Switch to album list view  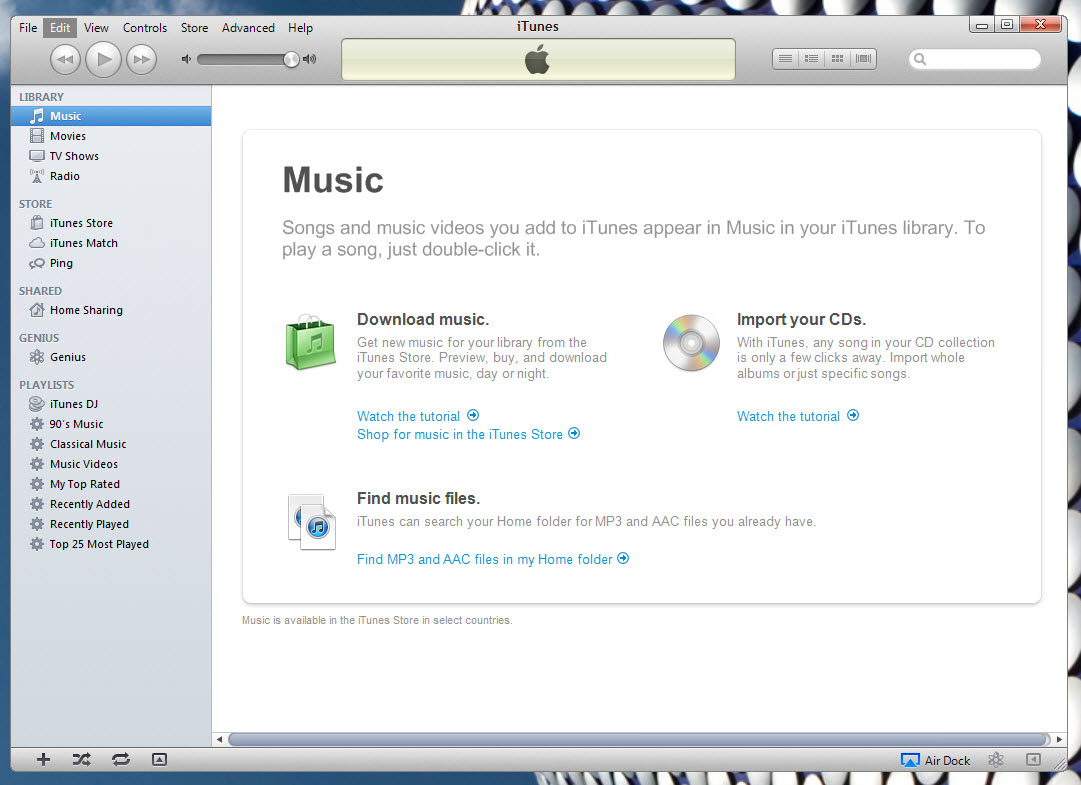pyautogui.click(x=811, y=59)
